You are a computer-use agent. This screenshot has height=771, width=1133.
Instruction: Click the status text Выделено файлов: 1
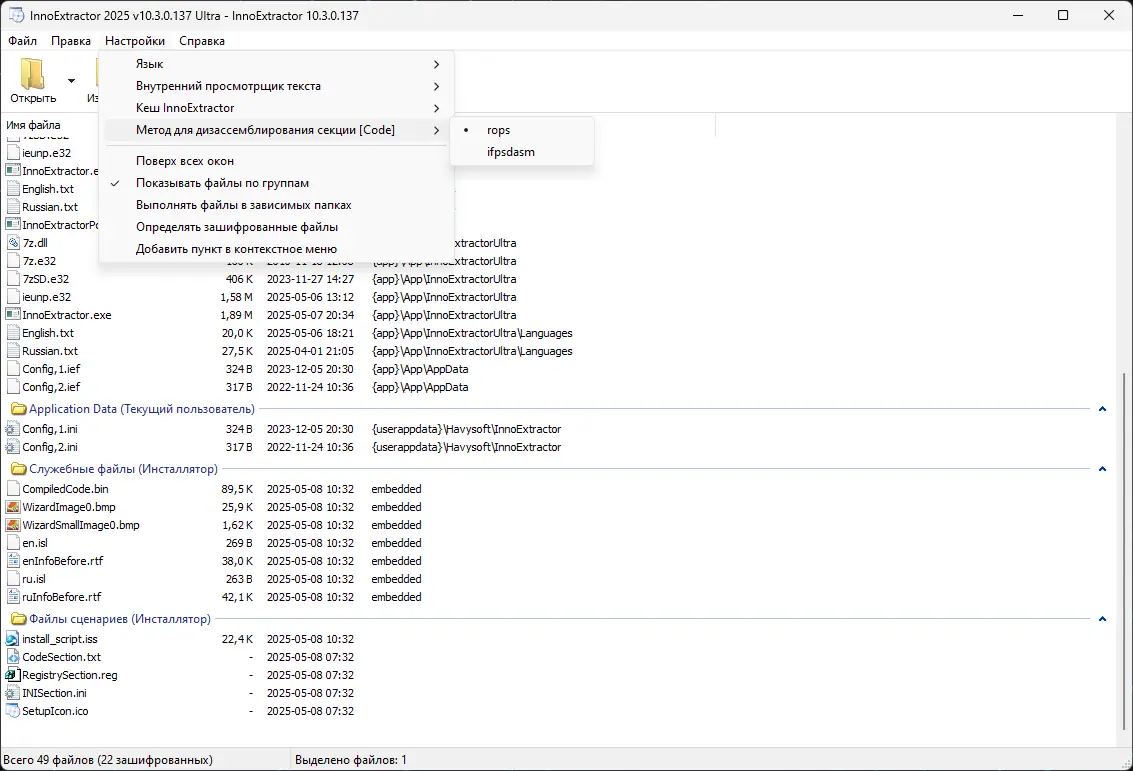pyautogui.click(x=350, y=760)
